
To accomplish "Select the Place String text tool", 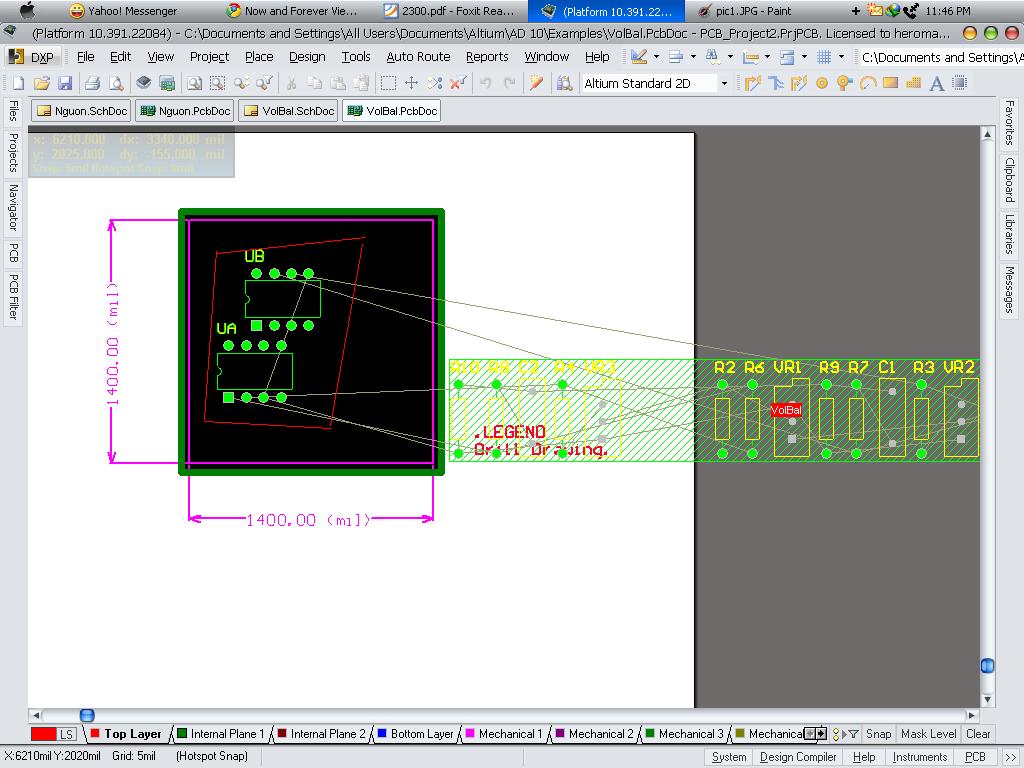I will tap(937, 83).
